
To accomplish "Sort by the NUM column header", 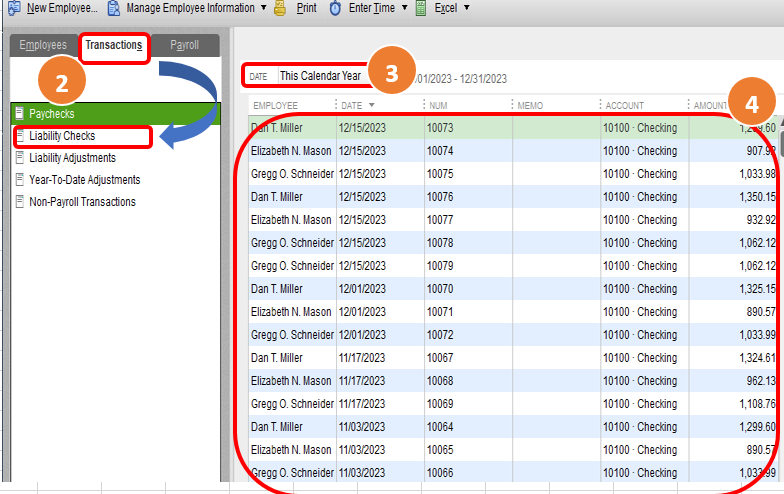I will click(438, 106).
